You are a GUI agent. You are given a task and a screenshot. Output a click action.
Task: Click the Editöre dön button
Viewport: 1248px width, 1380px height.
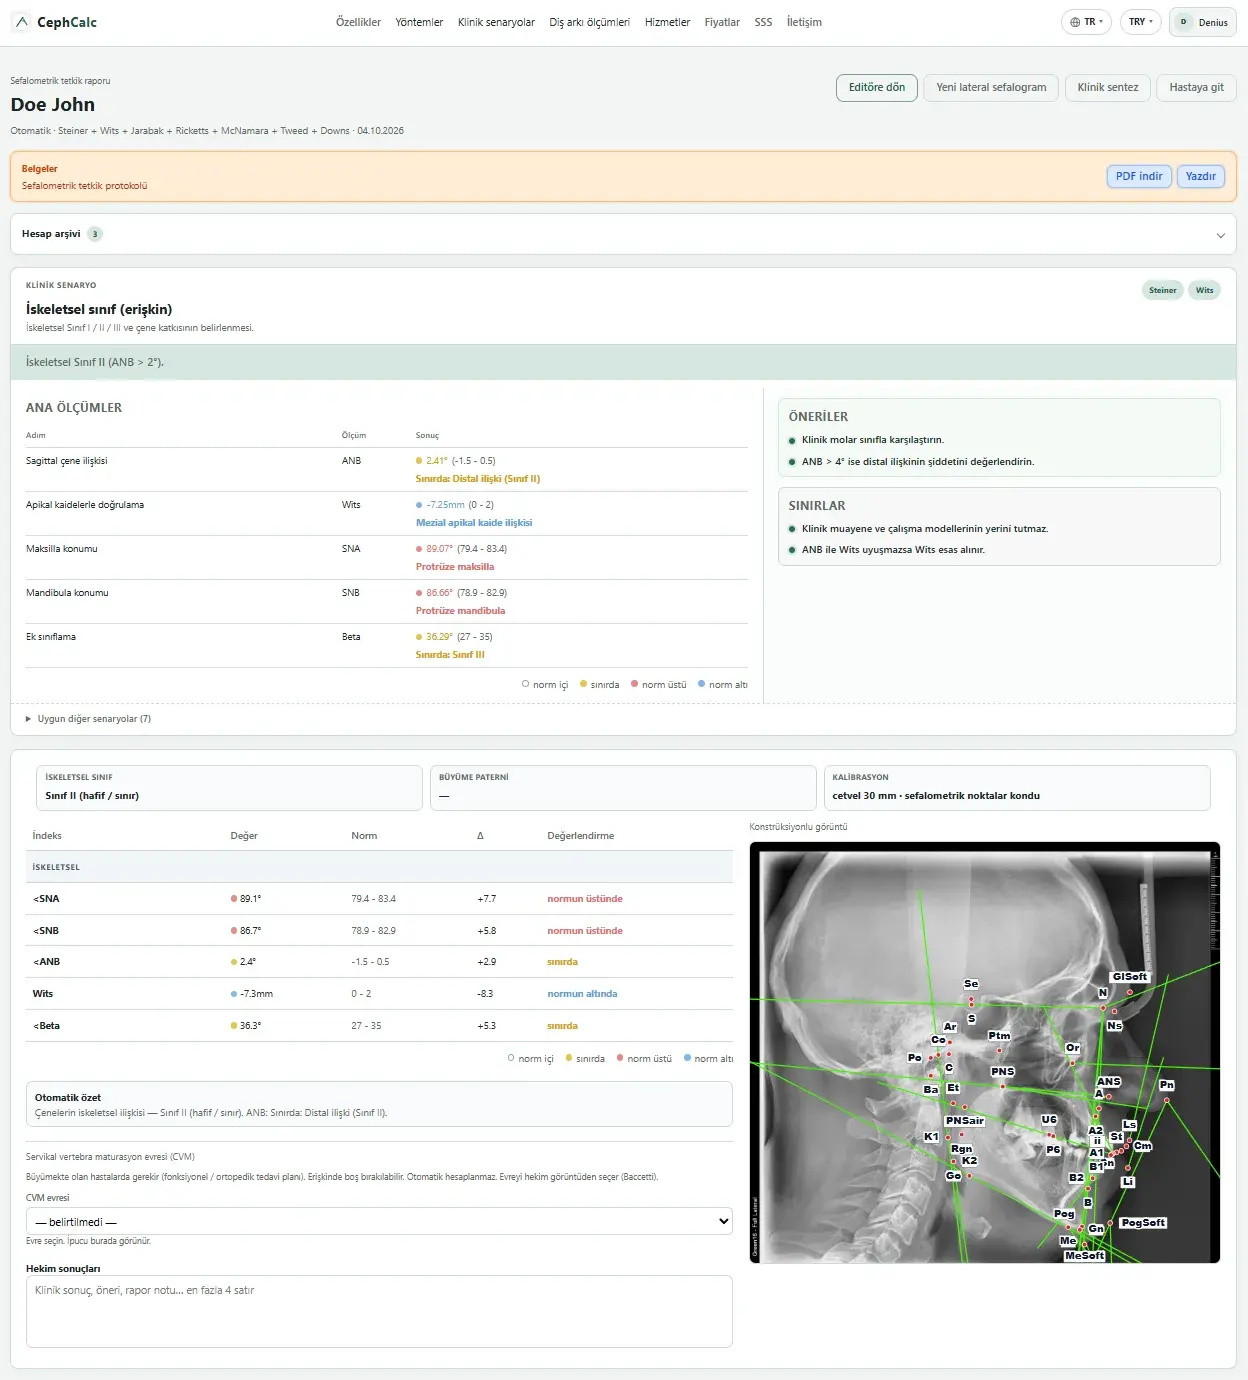click(877, 88)
